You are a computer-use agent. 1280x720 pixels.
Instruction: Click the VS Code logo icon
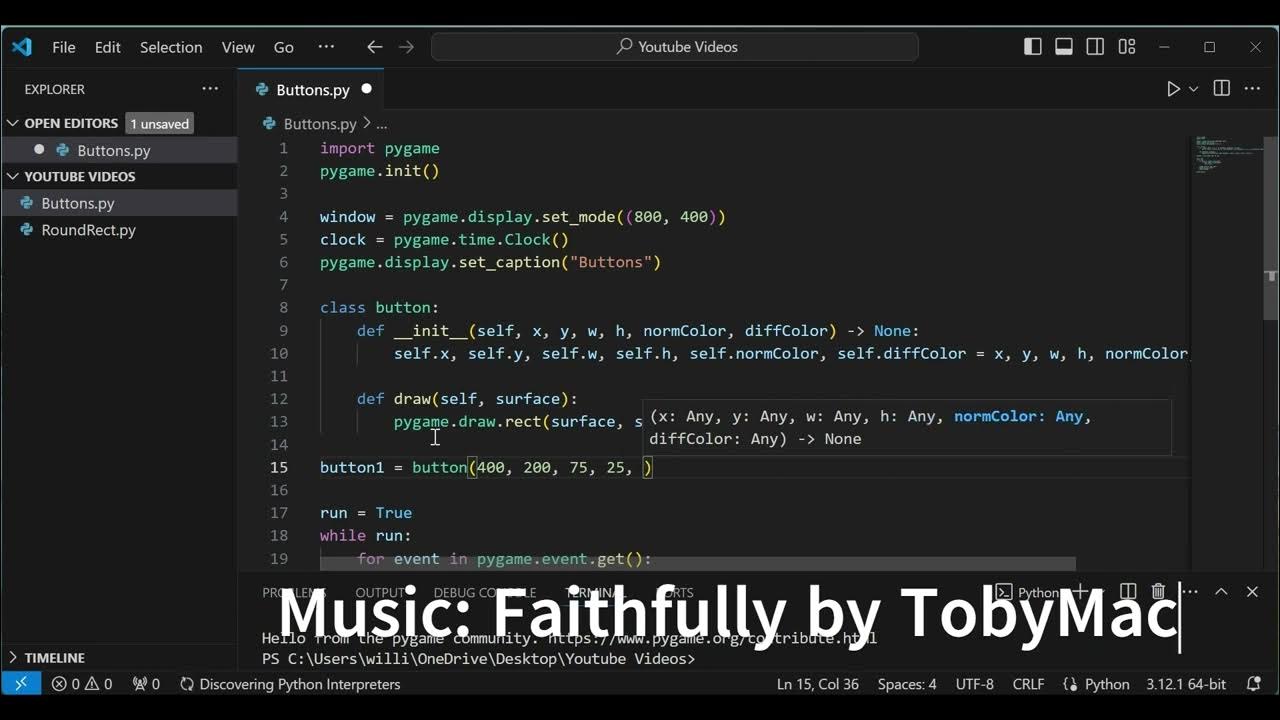click(21, 47)
